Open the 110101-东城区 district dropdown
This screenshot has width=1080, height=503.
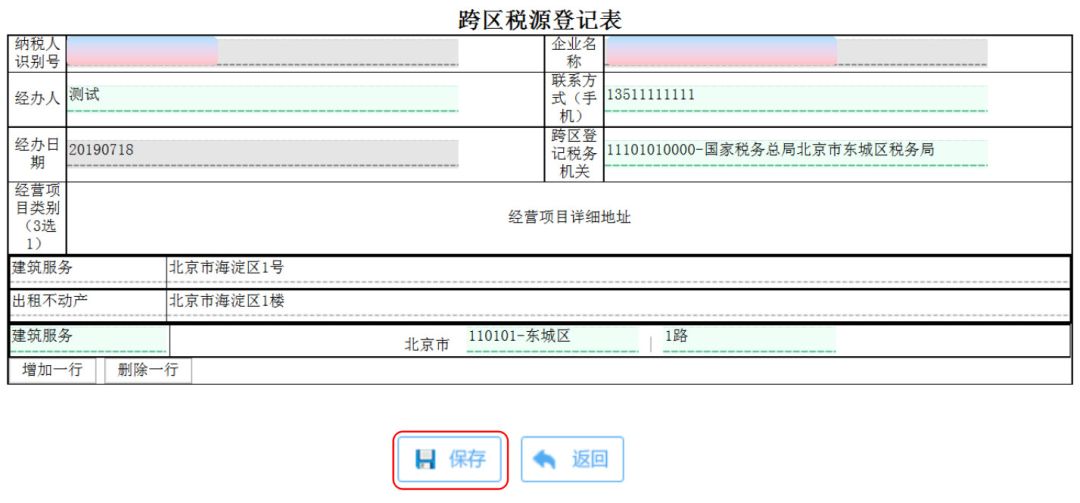(x=552, y=340)
